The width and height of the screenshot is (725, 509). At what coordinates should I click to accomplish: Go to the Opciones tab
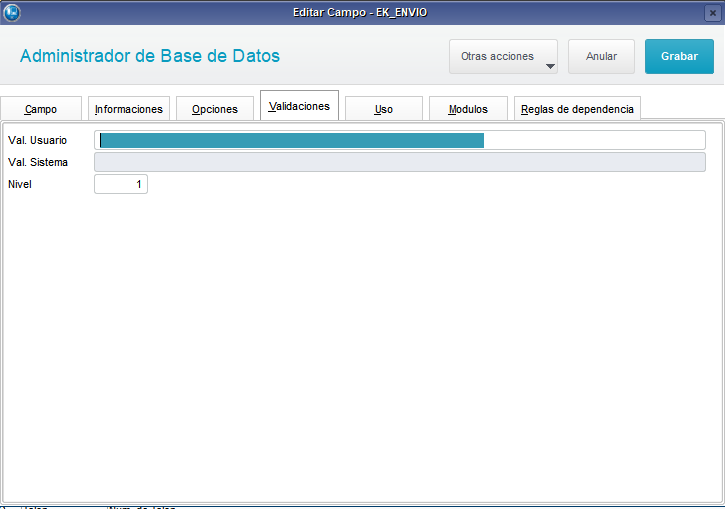[x=215, y=109]
